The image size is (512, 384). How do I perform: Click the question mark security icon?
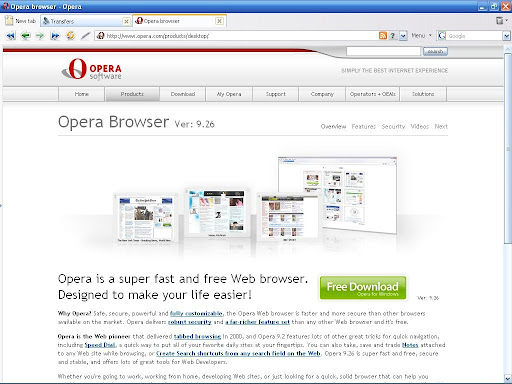(393, 36)
